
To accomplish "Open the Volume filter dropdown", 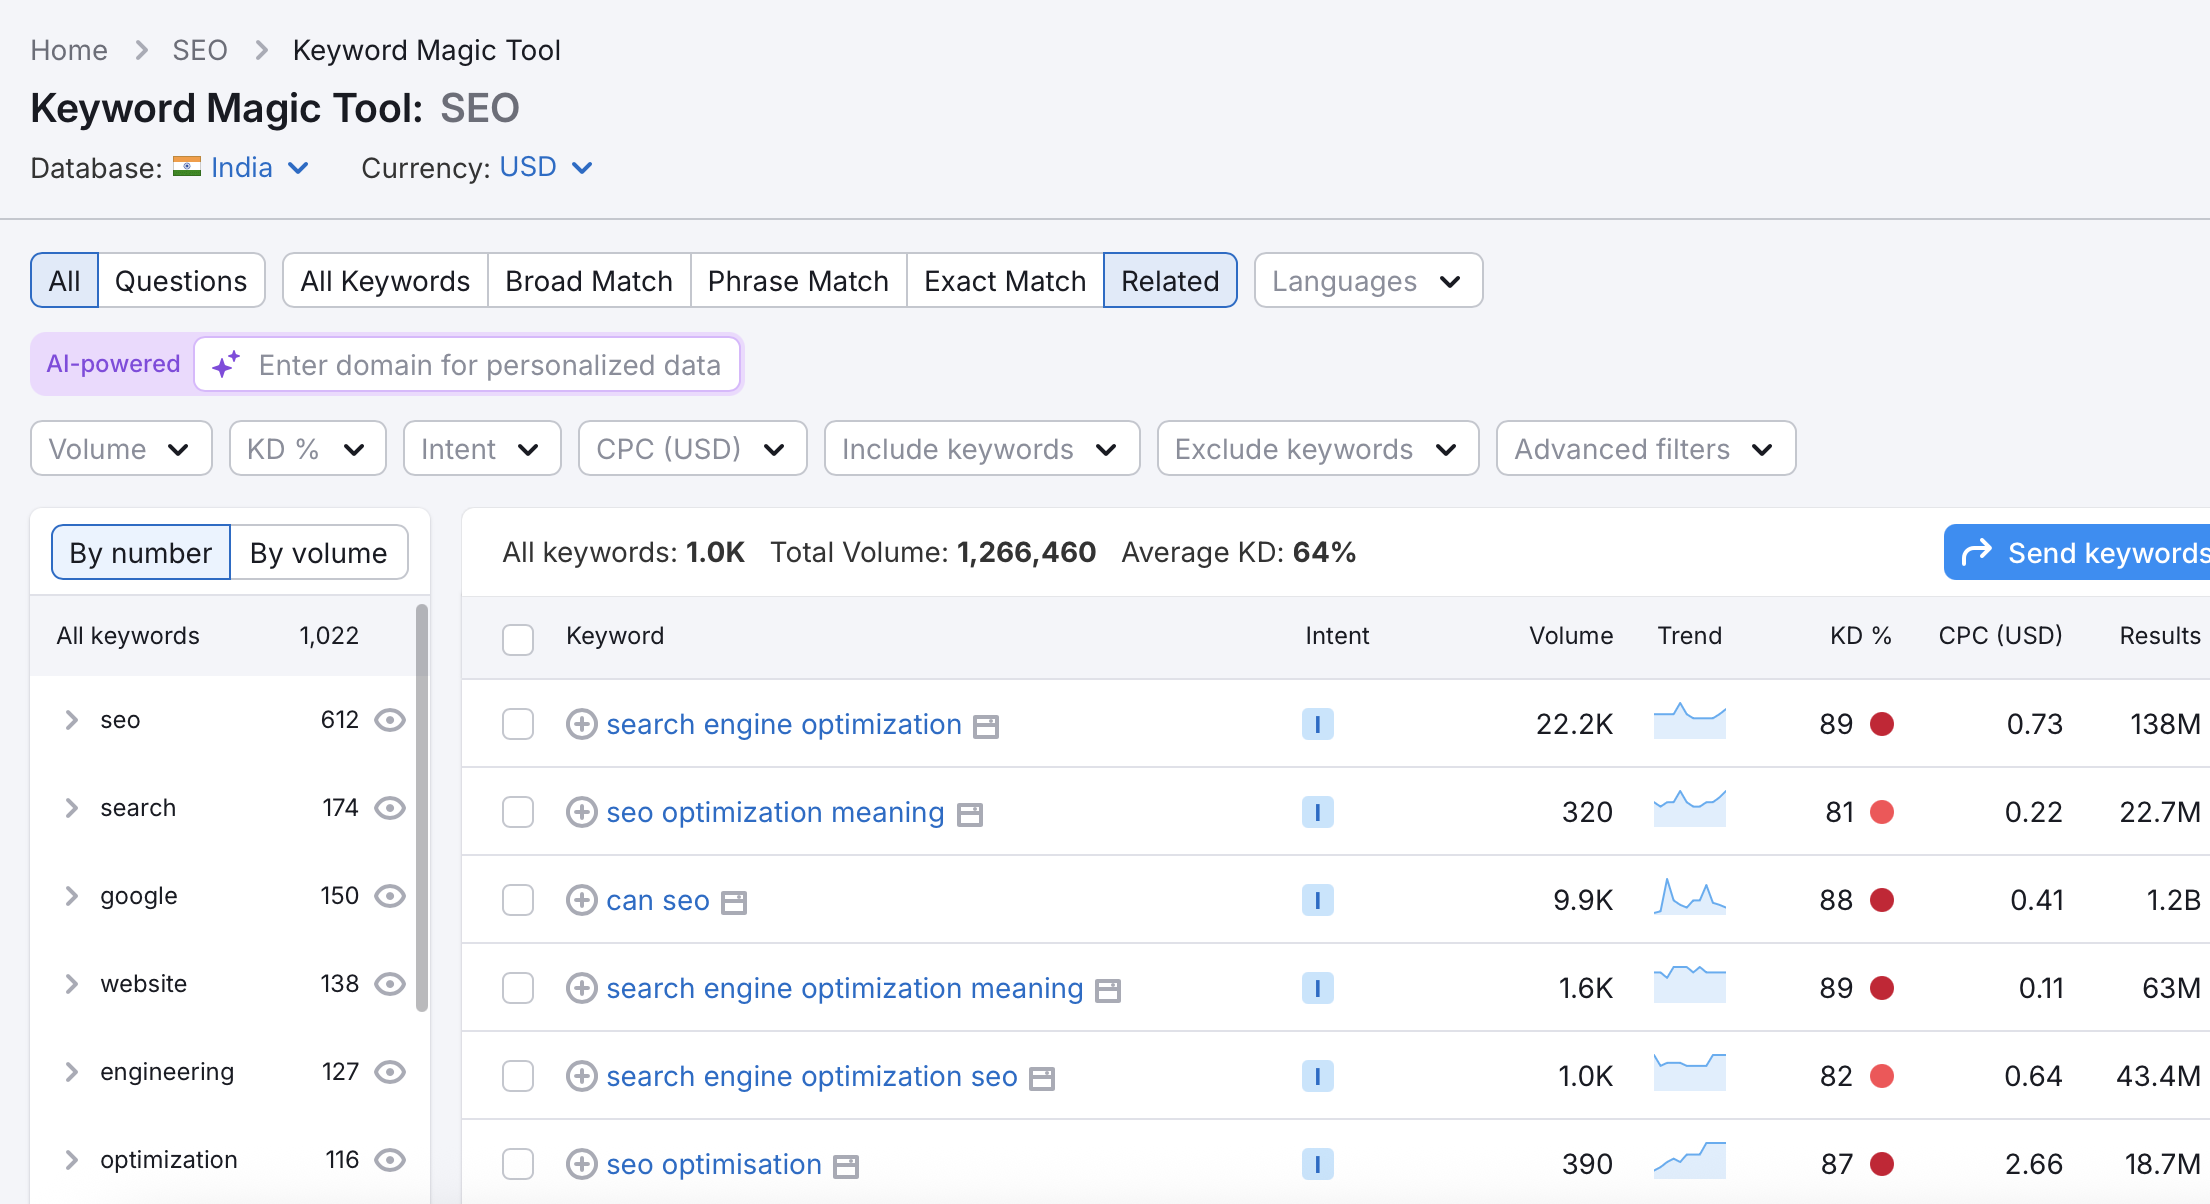I will pyautogui.click(x=121, y=449).
